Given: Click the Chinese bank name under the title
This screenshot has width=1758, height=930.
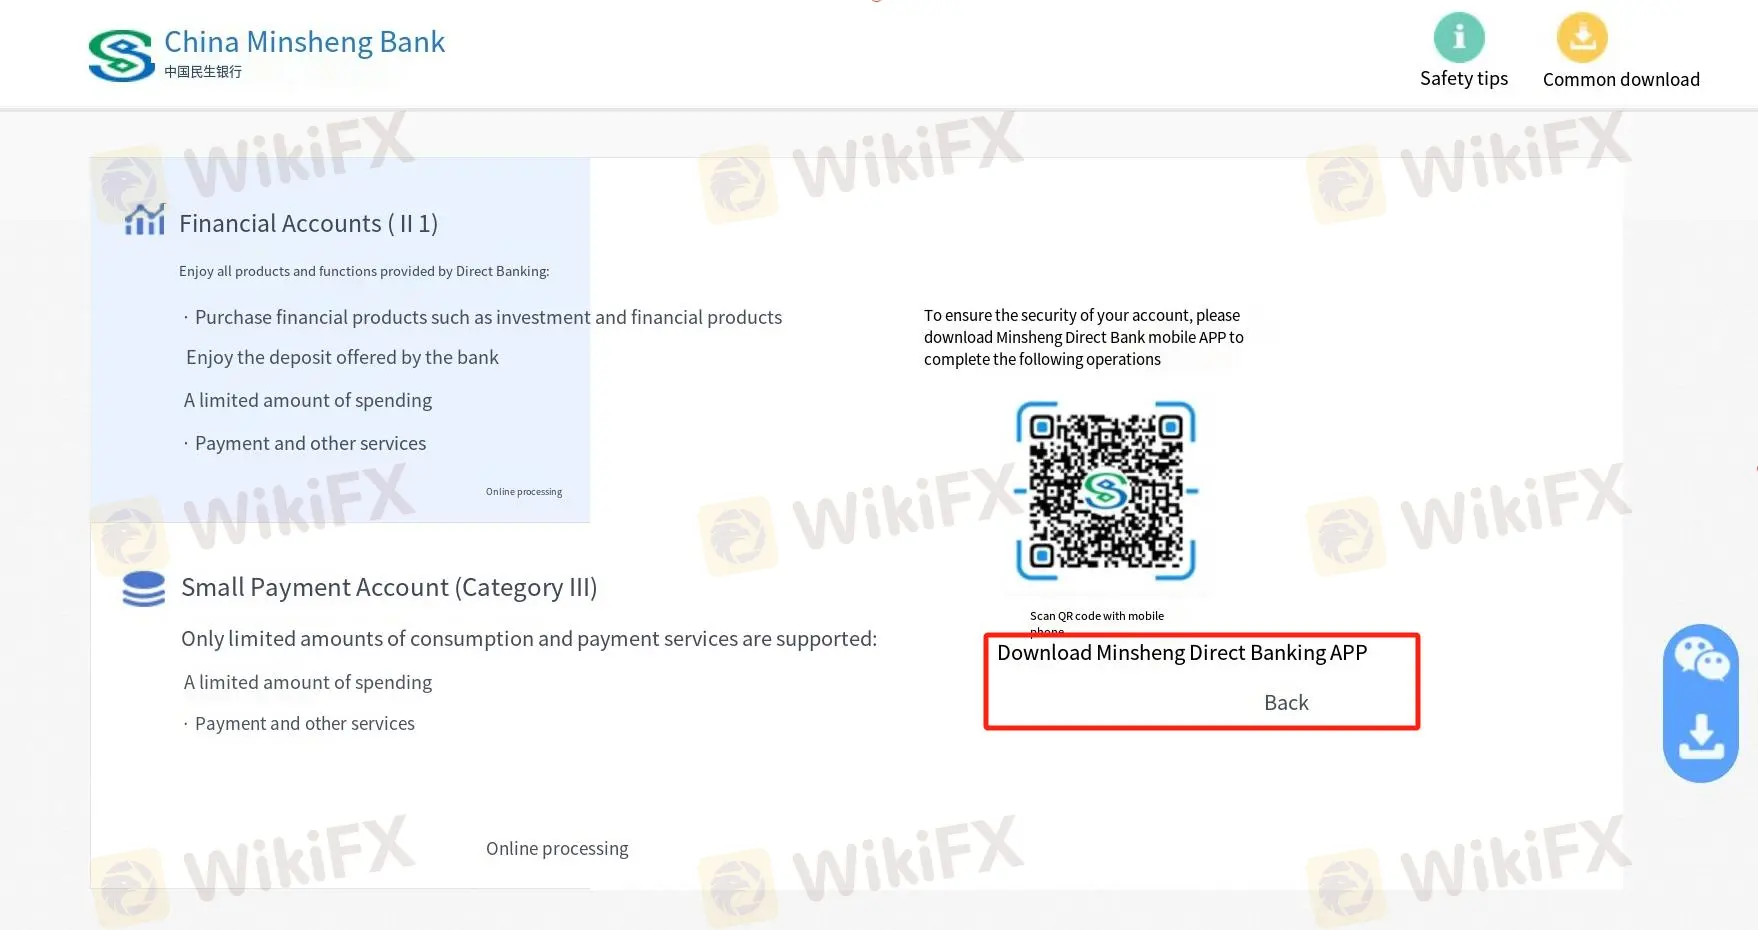Looking at the screenshot, I should click(203, 72).
